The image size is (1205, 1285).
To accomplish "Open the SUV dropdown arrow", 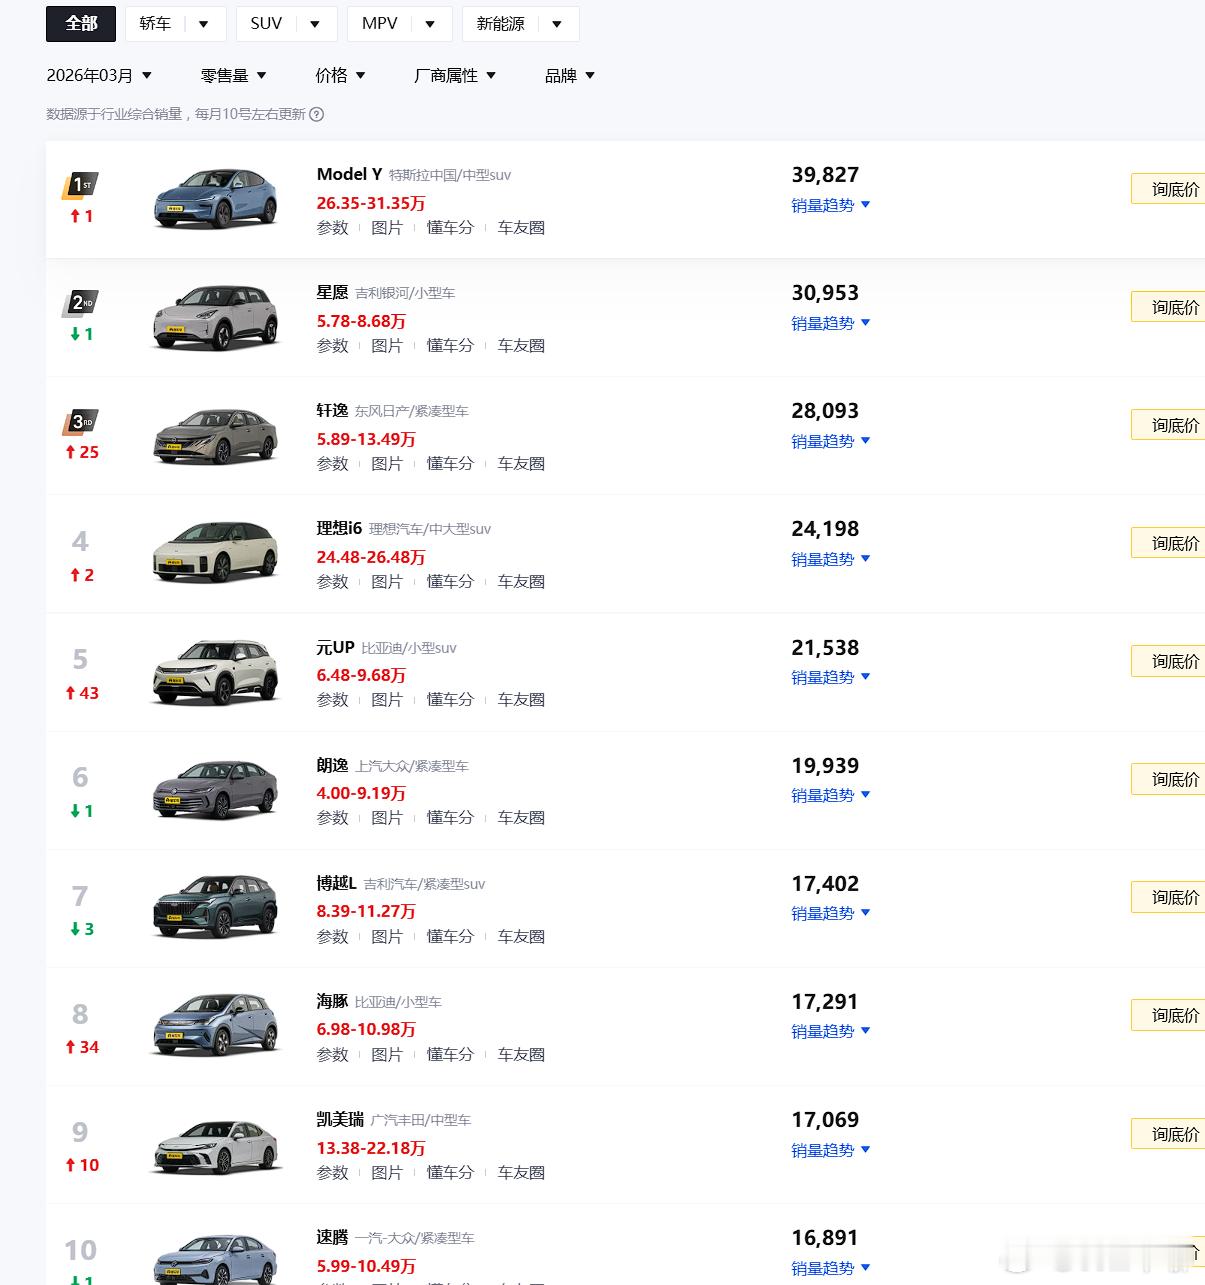I will coord(317,23).
